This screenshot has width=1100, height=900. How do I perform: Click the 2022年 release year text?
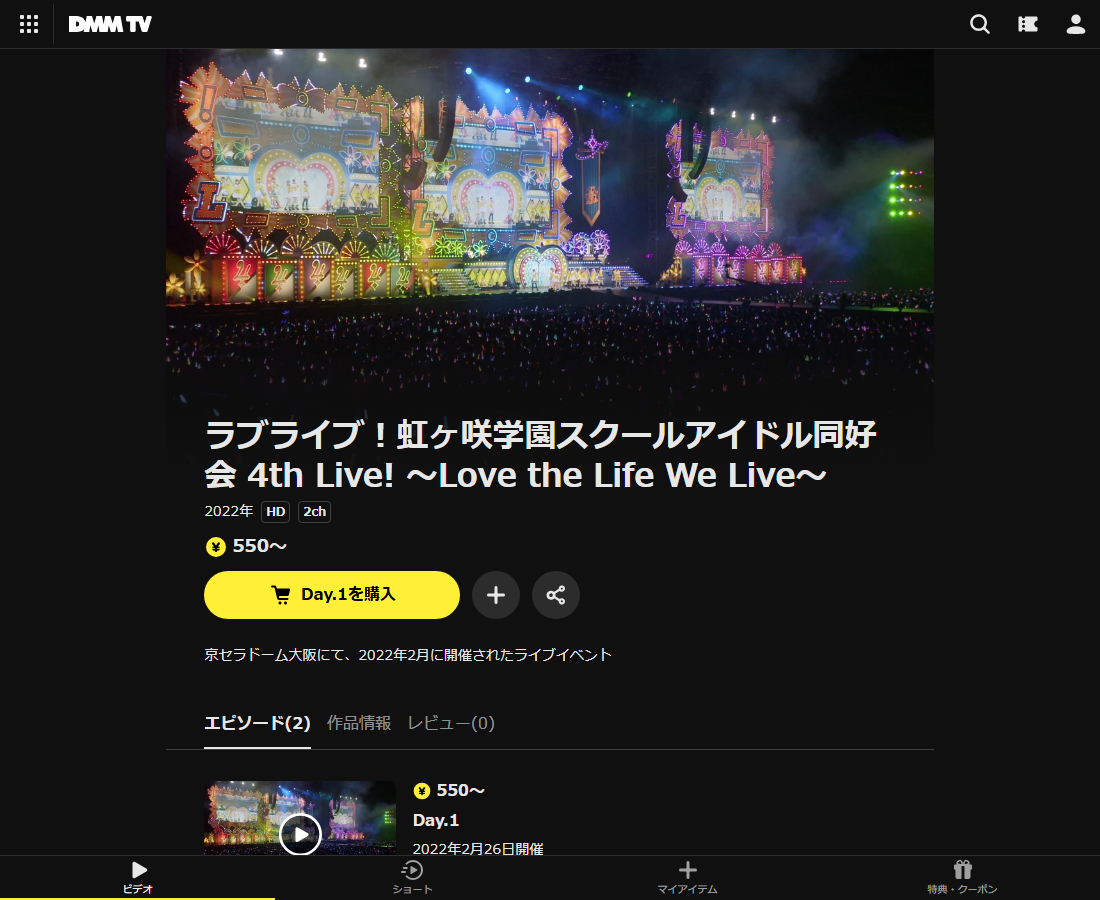[x=229, y=511]
